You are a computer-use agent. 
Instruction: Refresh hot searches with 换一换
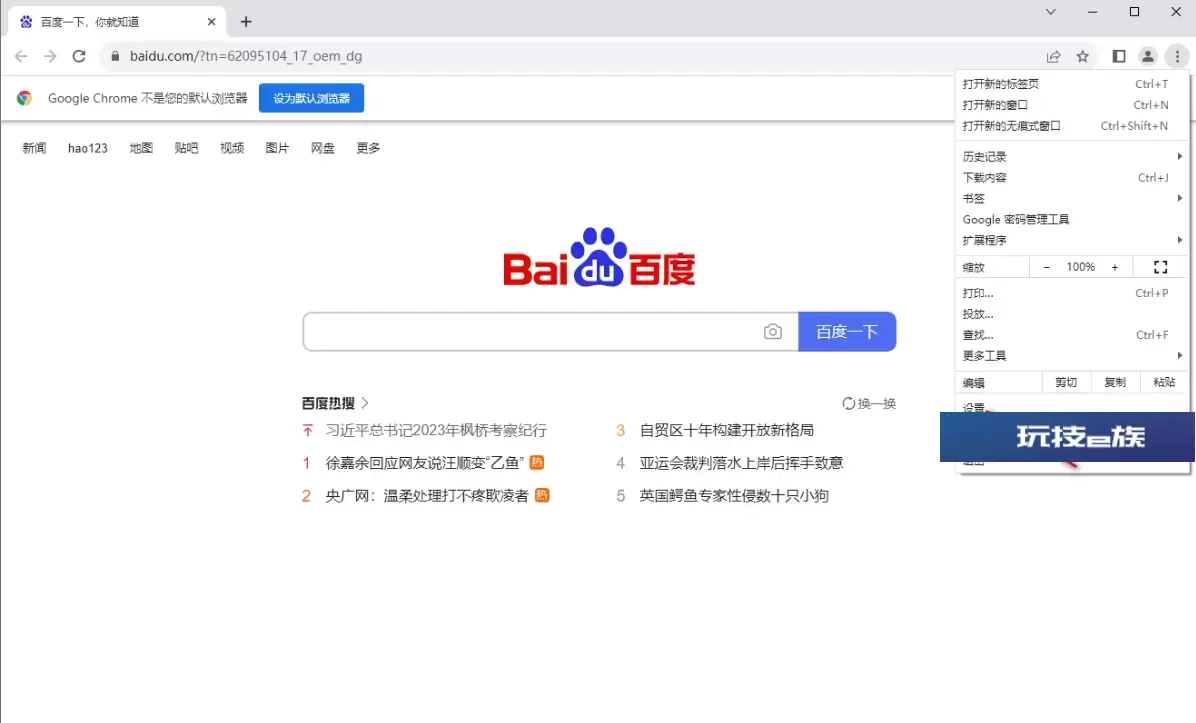[869, 403]
